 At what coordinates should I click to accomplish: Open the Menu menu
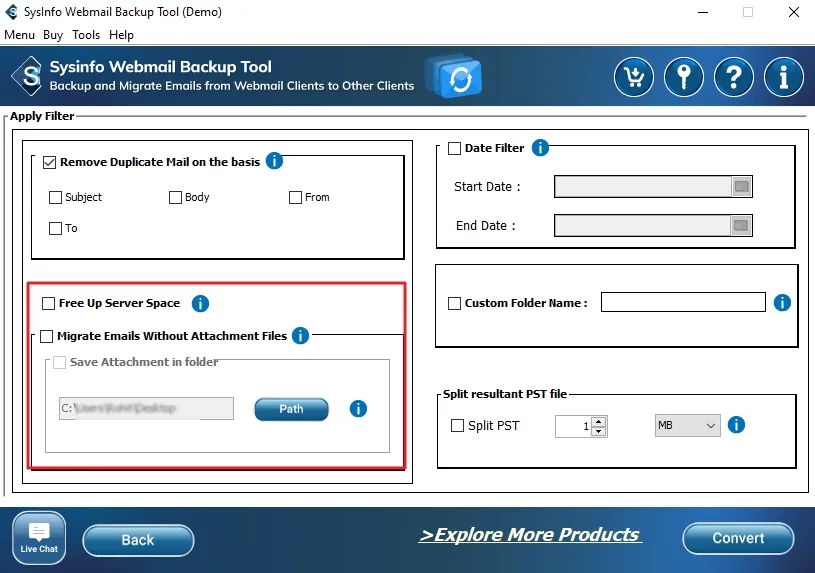[19, 35]
